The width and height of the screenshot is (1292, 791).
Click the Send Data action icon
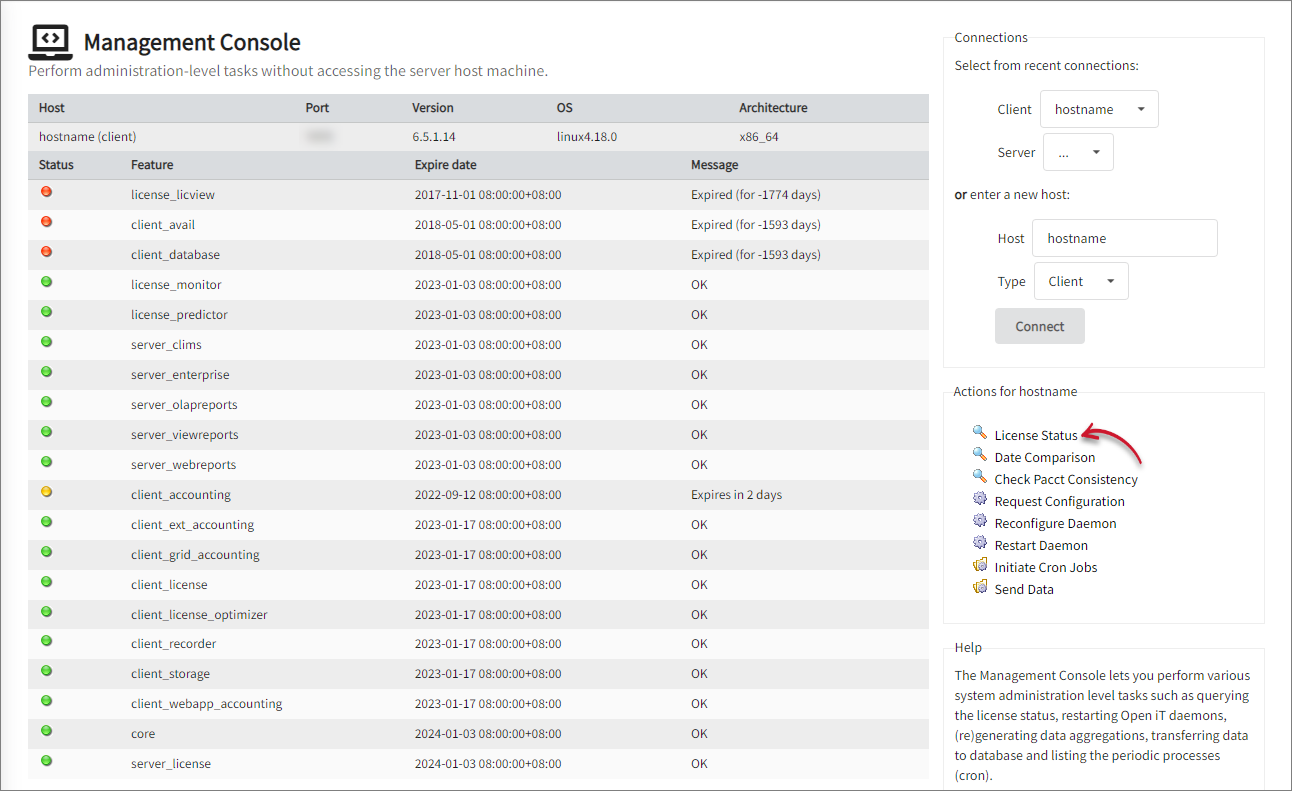pyautogui.click(x=980, y=587)
